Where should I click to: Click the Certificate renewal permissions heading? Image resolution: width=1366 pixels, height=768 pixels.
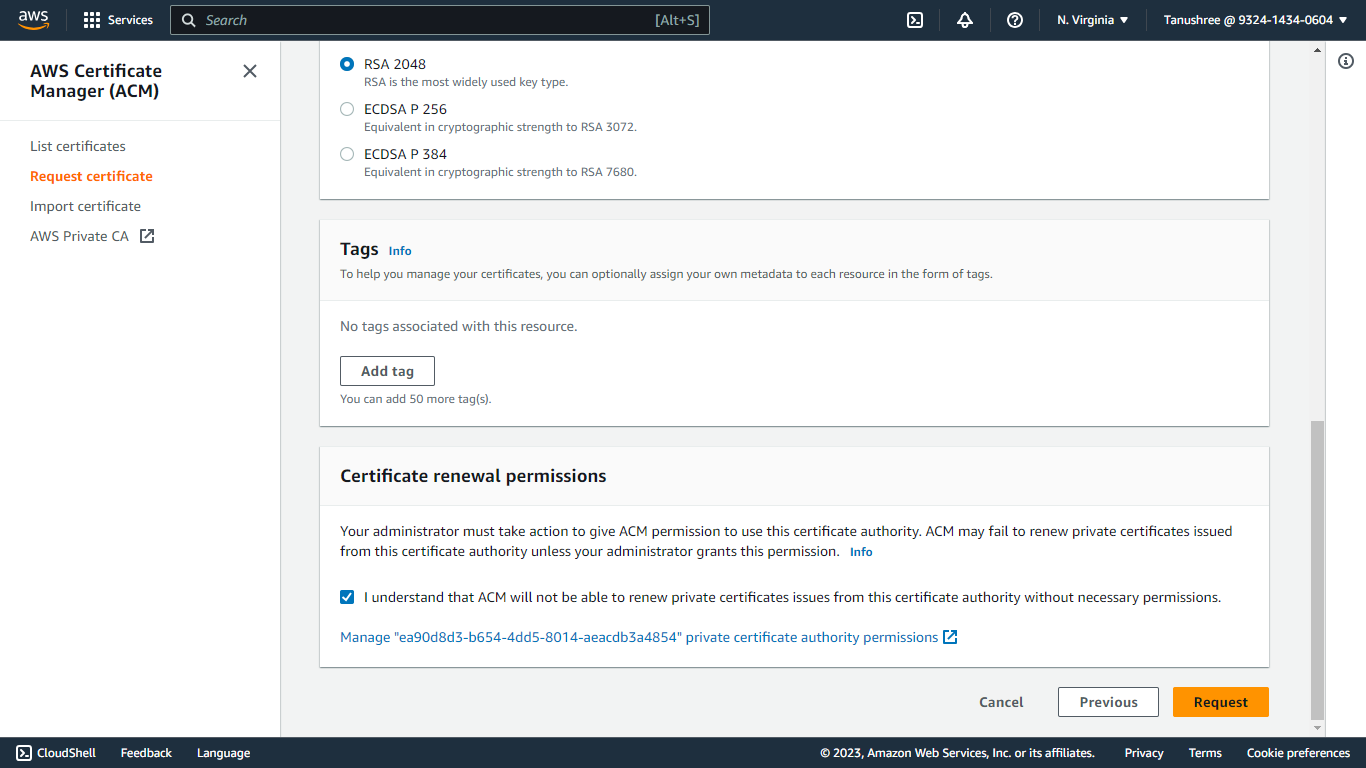473,476
